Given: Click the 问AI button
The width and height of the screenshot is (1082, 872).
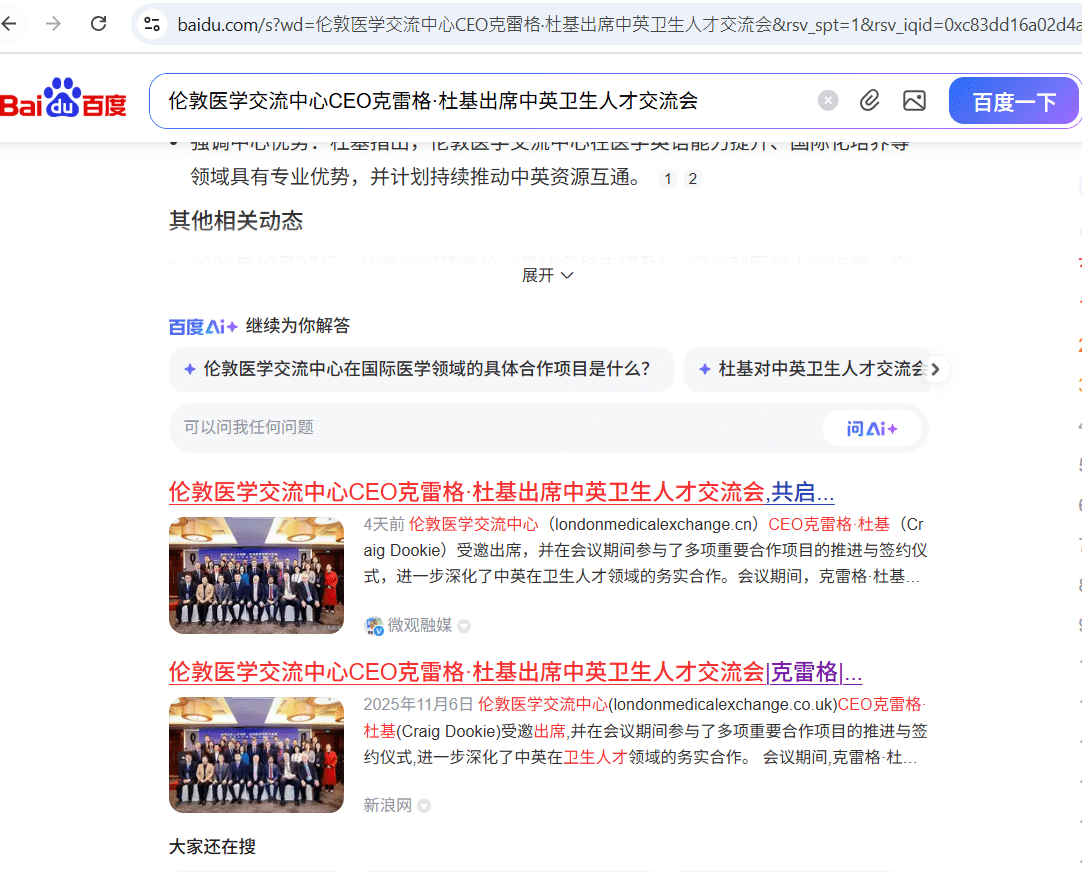Looking at the screenshot, I should tap(871, 428).
